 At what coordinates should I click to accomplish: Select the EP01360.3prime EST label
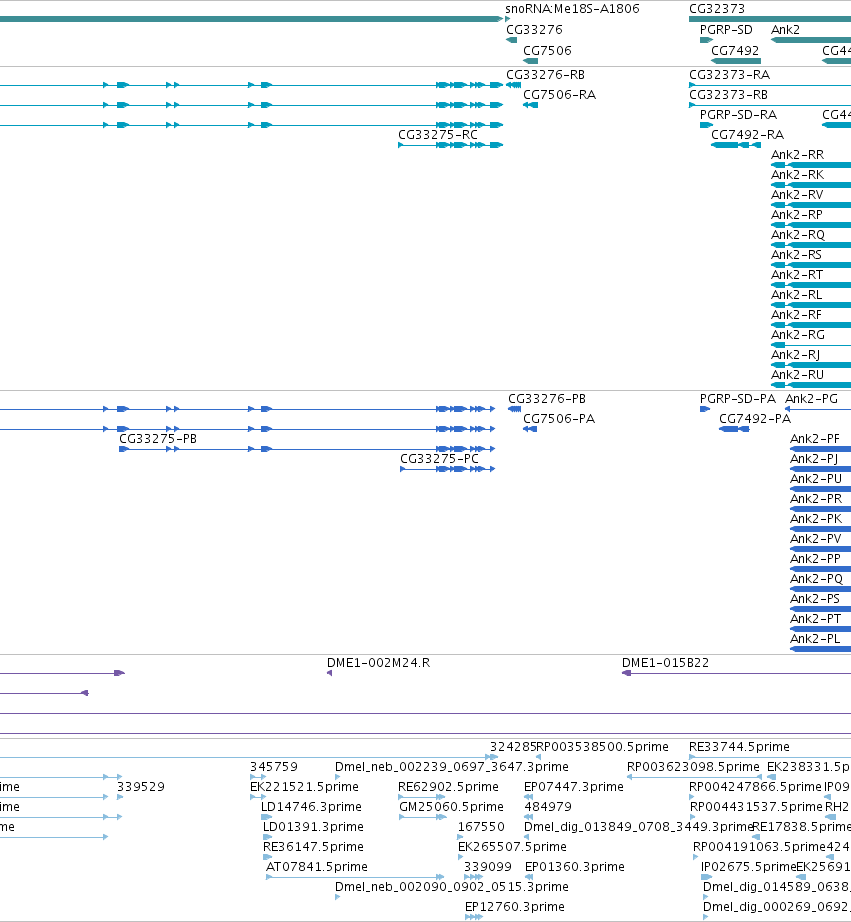(x=575, y=867)
